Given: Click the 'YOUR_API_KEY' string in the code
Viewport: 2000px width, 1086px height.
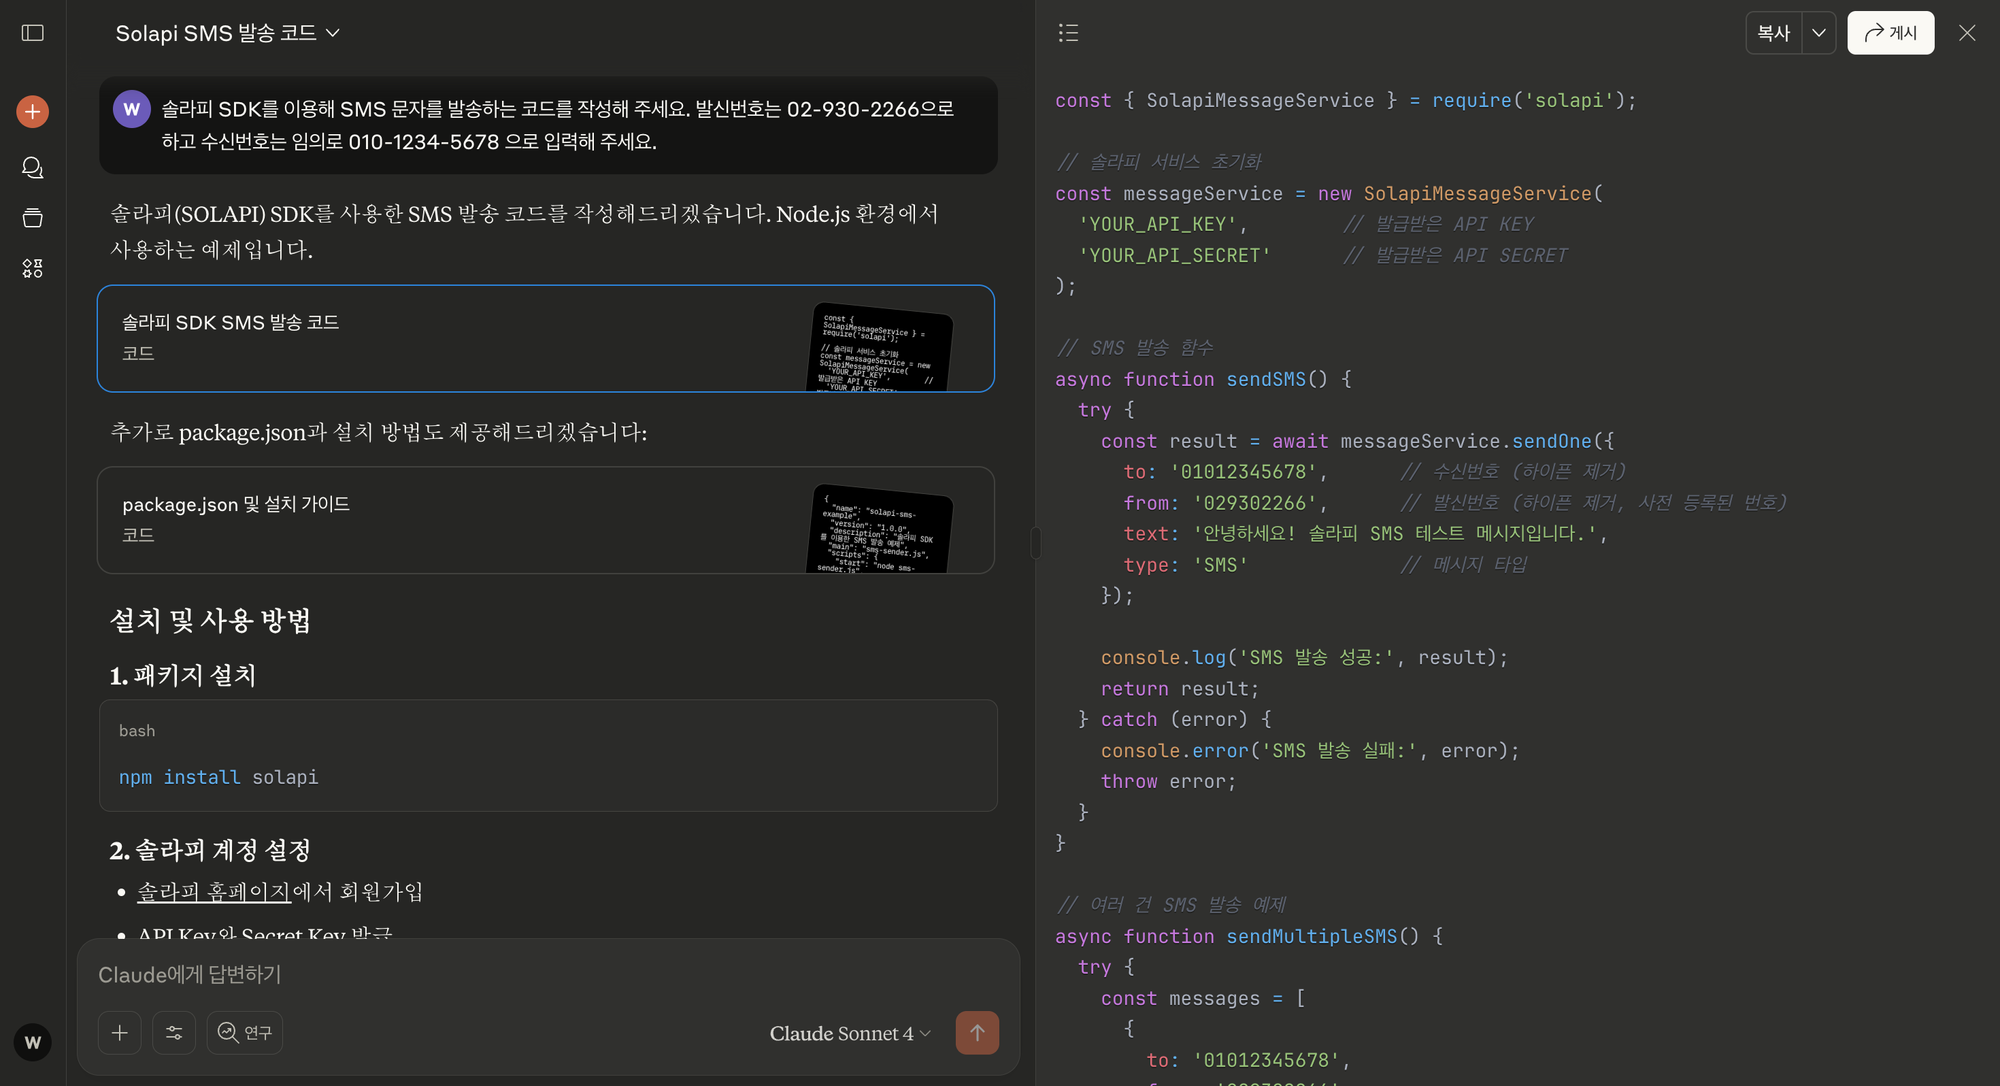Looking at the screenshot, I should (1157, 224).
